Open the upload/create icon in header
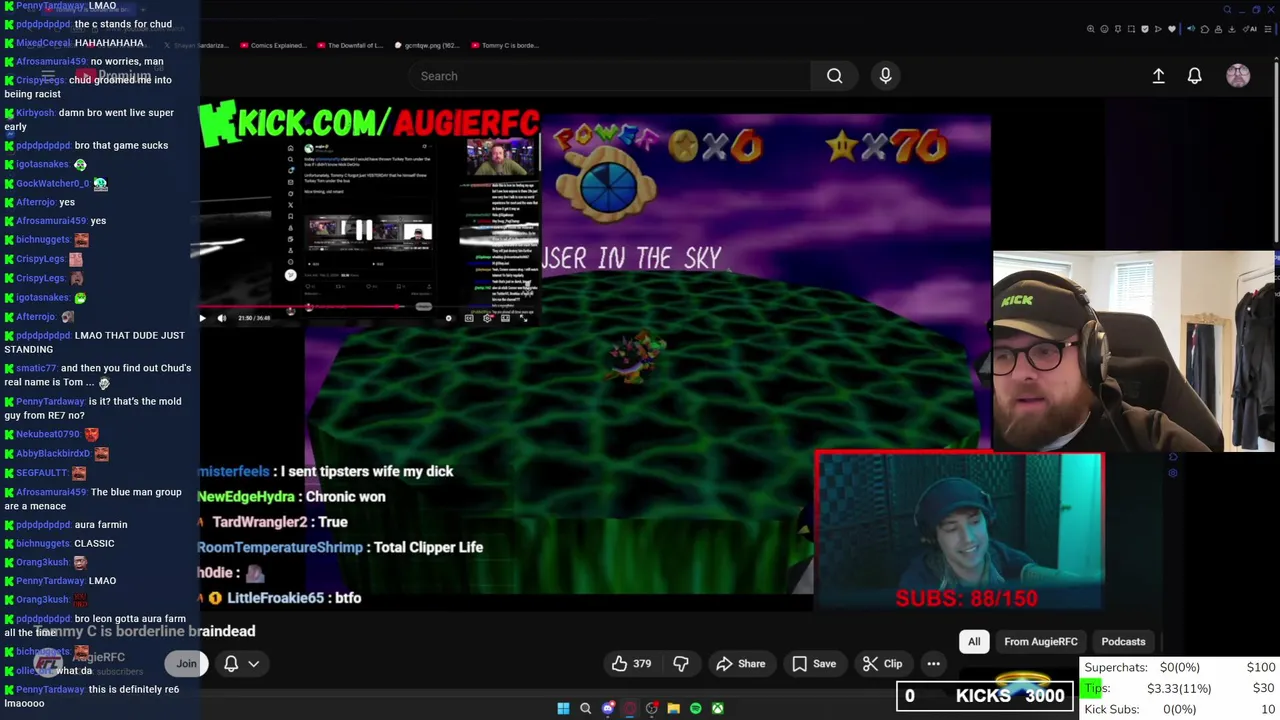 point(1158,76)
